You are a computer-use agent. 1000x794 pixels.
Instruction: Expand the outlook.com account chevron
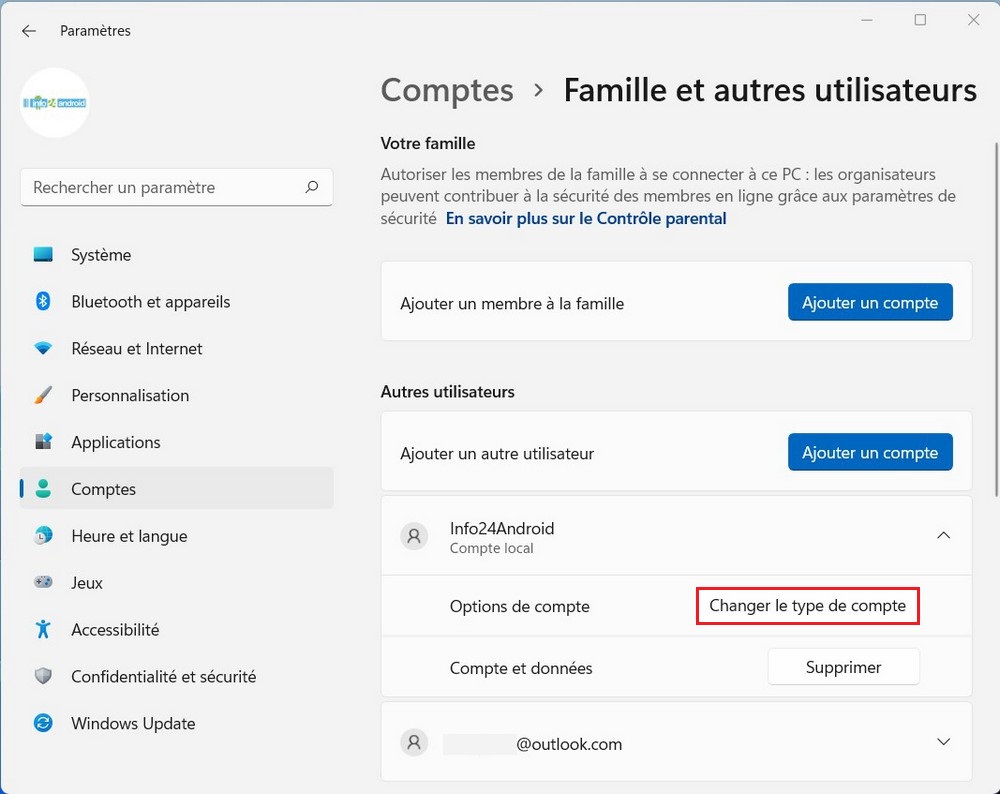pyautogui.click(x=943, y=742)
